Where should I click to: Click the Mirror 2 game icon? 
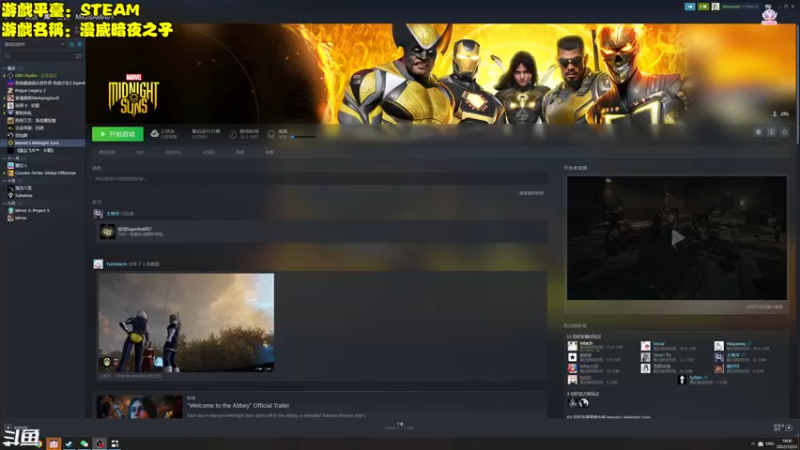coord(10,210)
